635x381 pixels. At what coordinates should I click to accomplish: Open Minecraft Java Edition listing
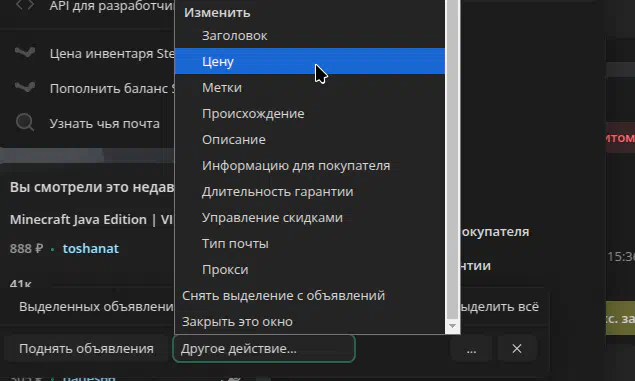(92, 219)
